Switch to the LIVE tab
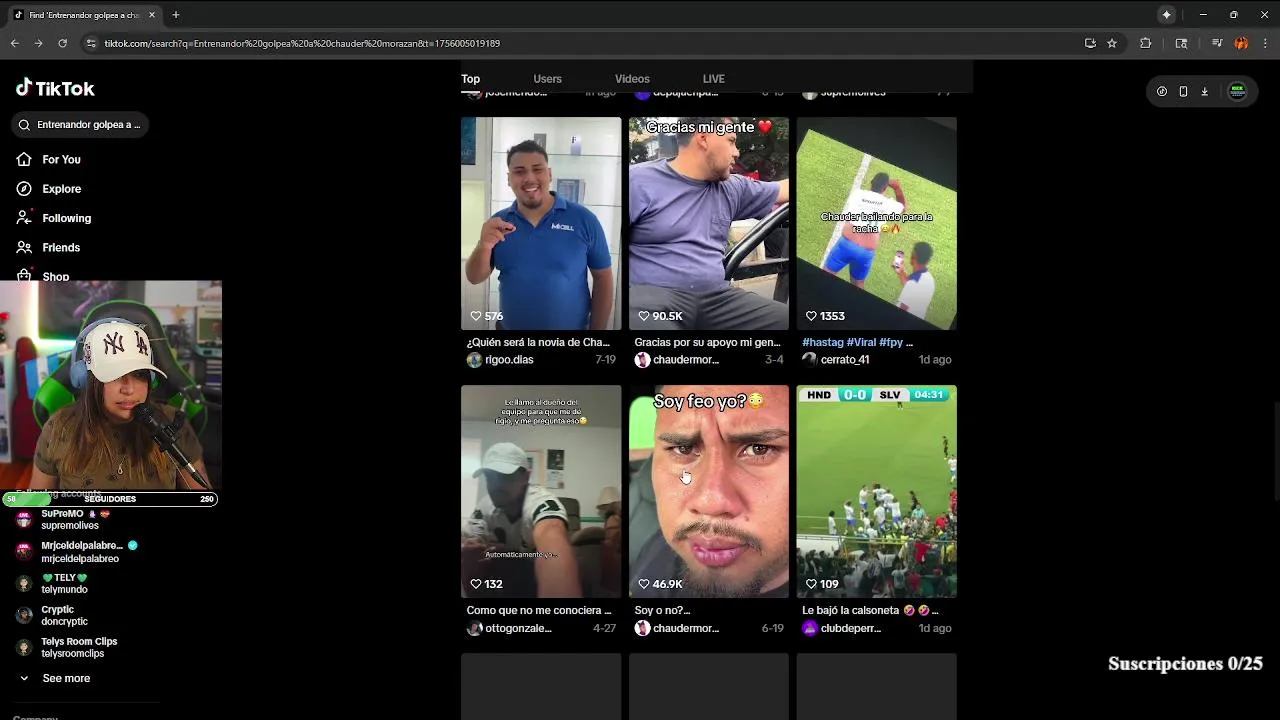Image resolution: width=1280 pixels, height=720 pixels. 713,79
